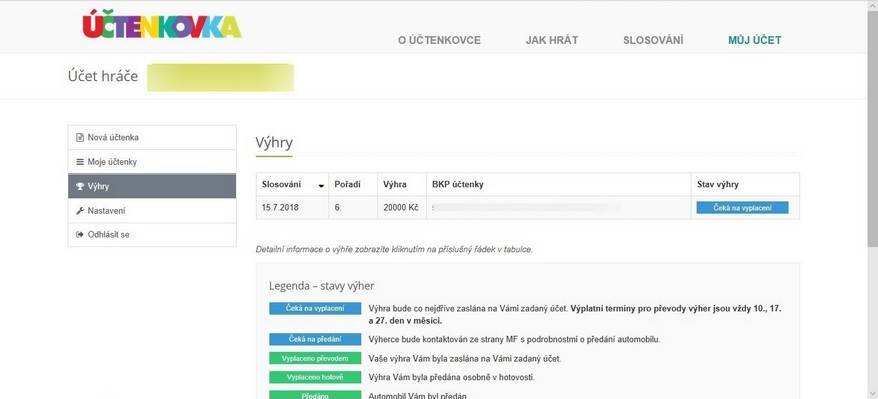
Task: Sort the table by the Slosování column arrow
Action: 321,186
